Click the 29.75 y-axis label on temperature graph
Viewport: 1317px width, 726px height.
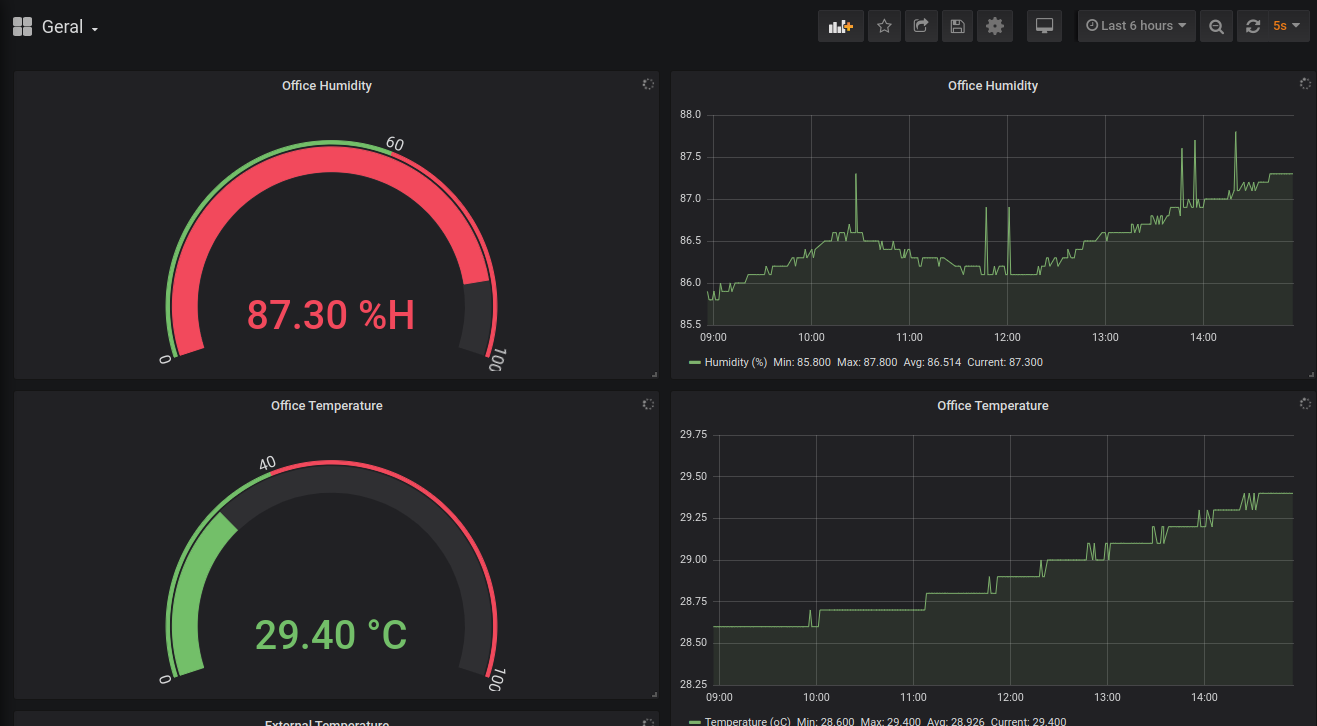pyautogui.click(x=693, y=435)
